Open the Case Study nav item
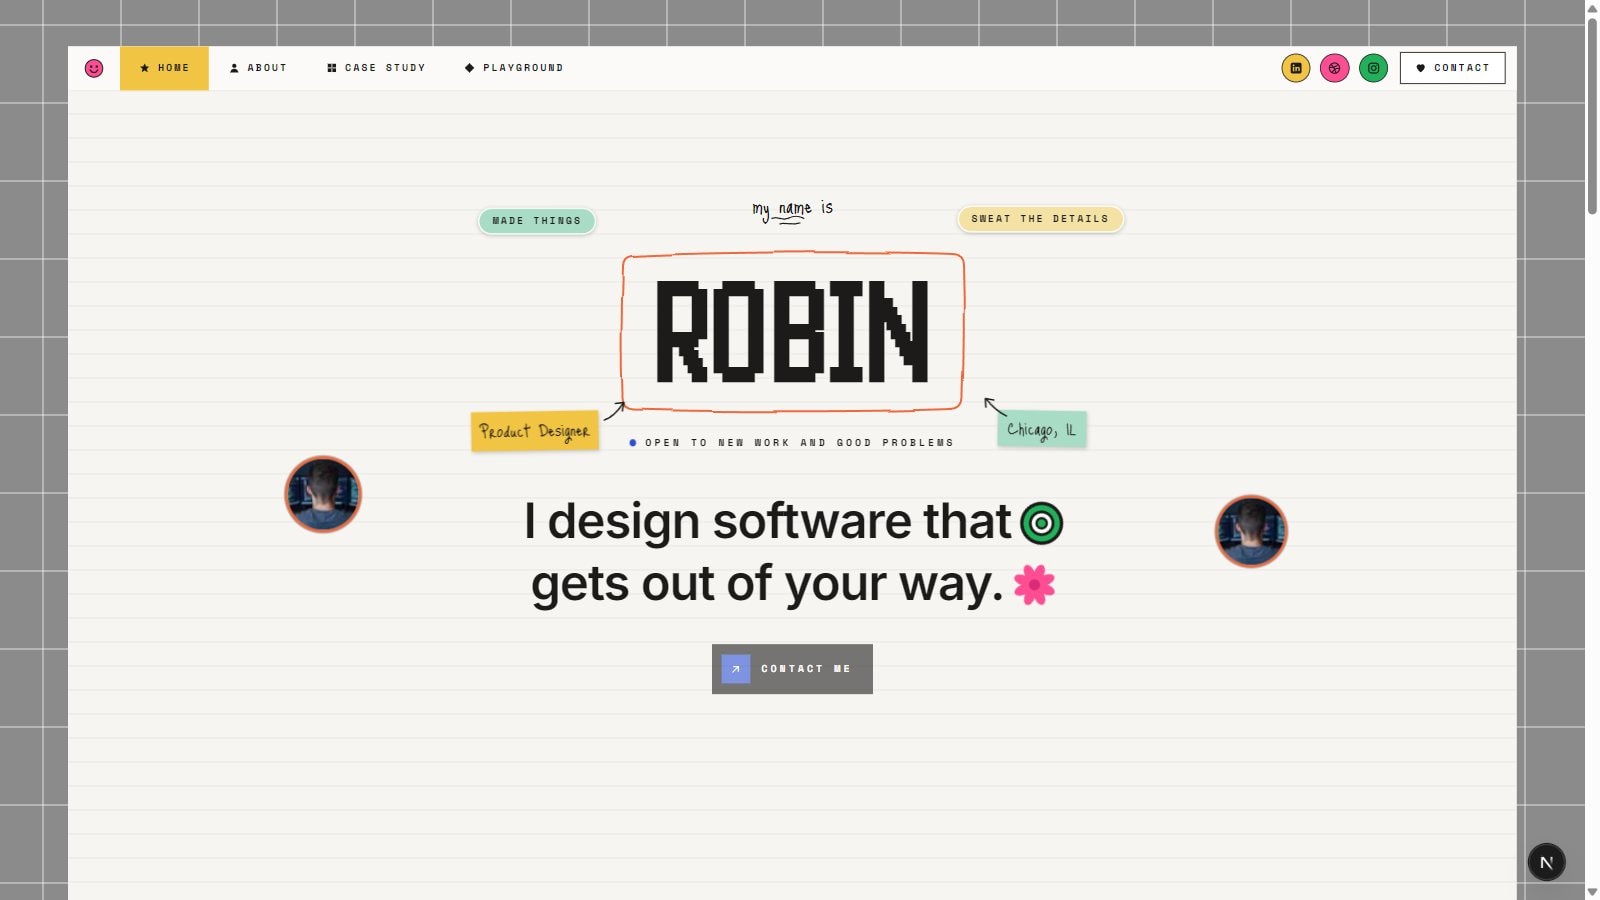Image resolution: width=1600 pixels, height=900 pixels. click(376, 68)
